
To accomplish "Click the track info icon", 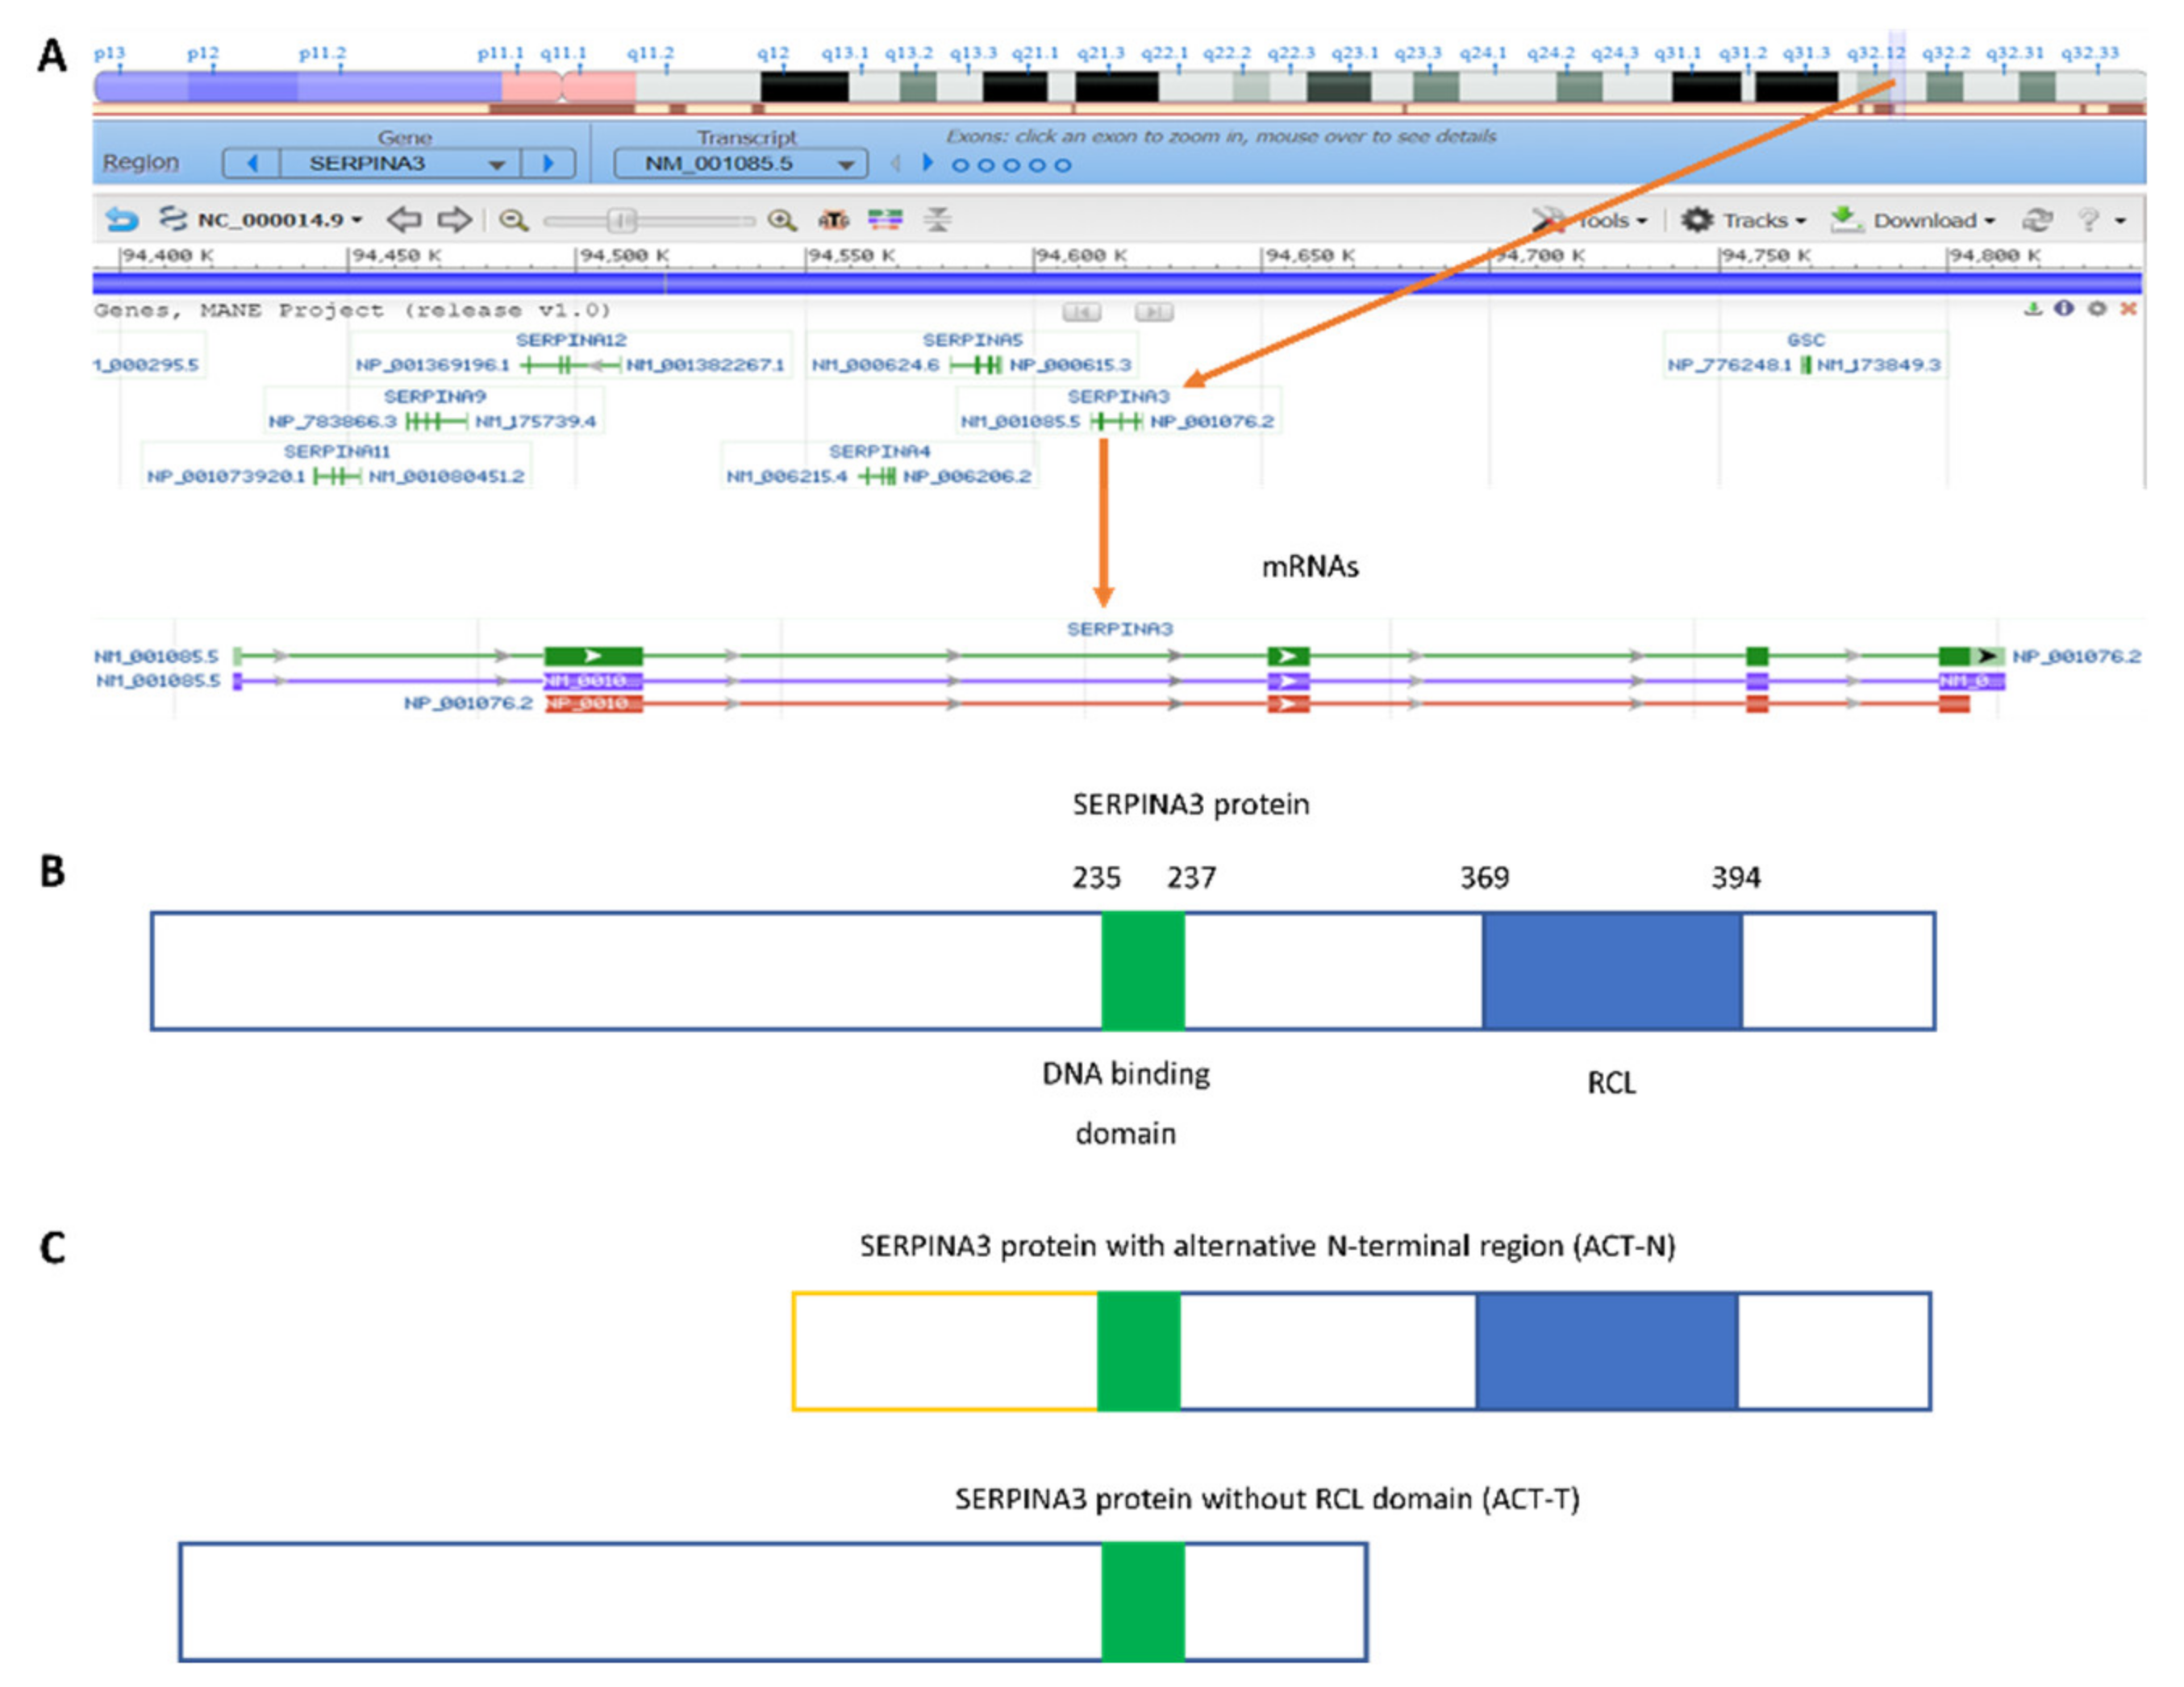I will [x=2064, y=309].
